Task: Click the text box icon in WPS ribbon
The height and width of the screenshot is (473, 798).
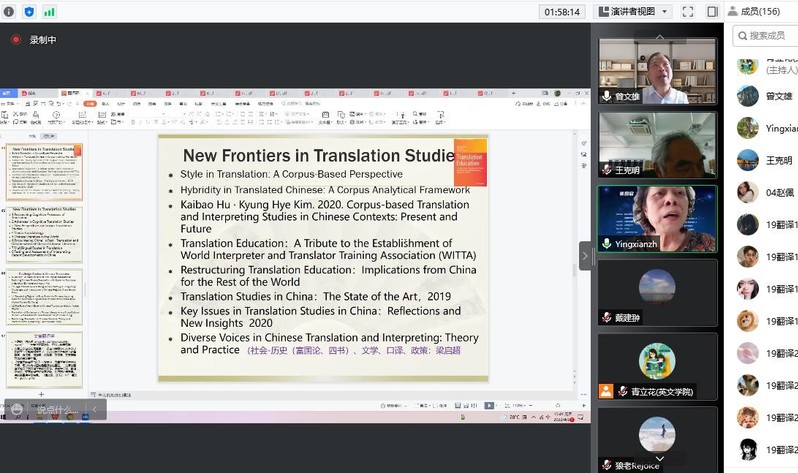Action: click(x=325, y=117)
